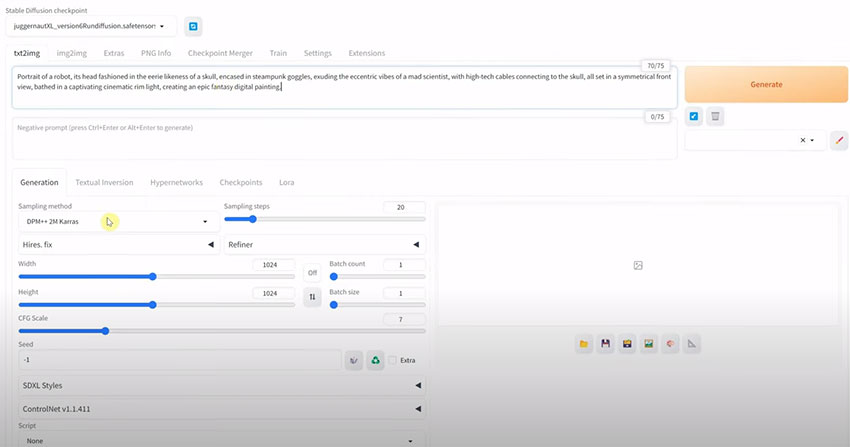Open the Script dropdown set to None
850x447 pixels.
point(222,440)
